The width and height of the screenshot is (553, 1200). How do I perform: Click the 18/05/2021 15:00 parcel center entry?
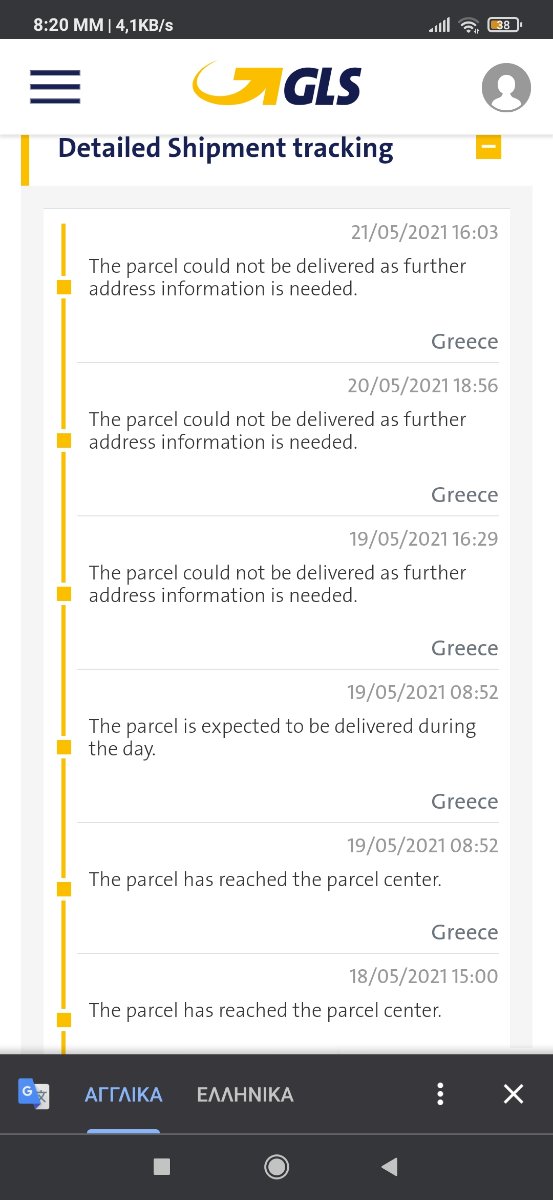pos(287,995)
